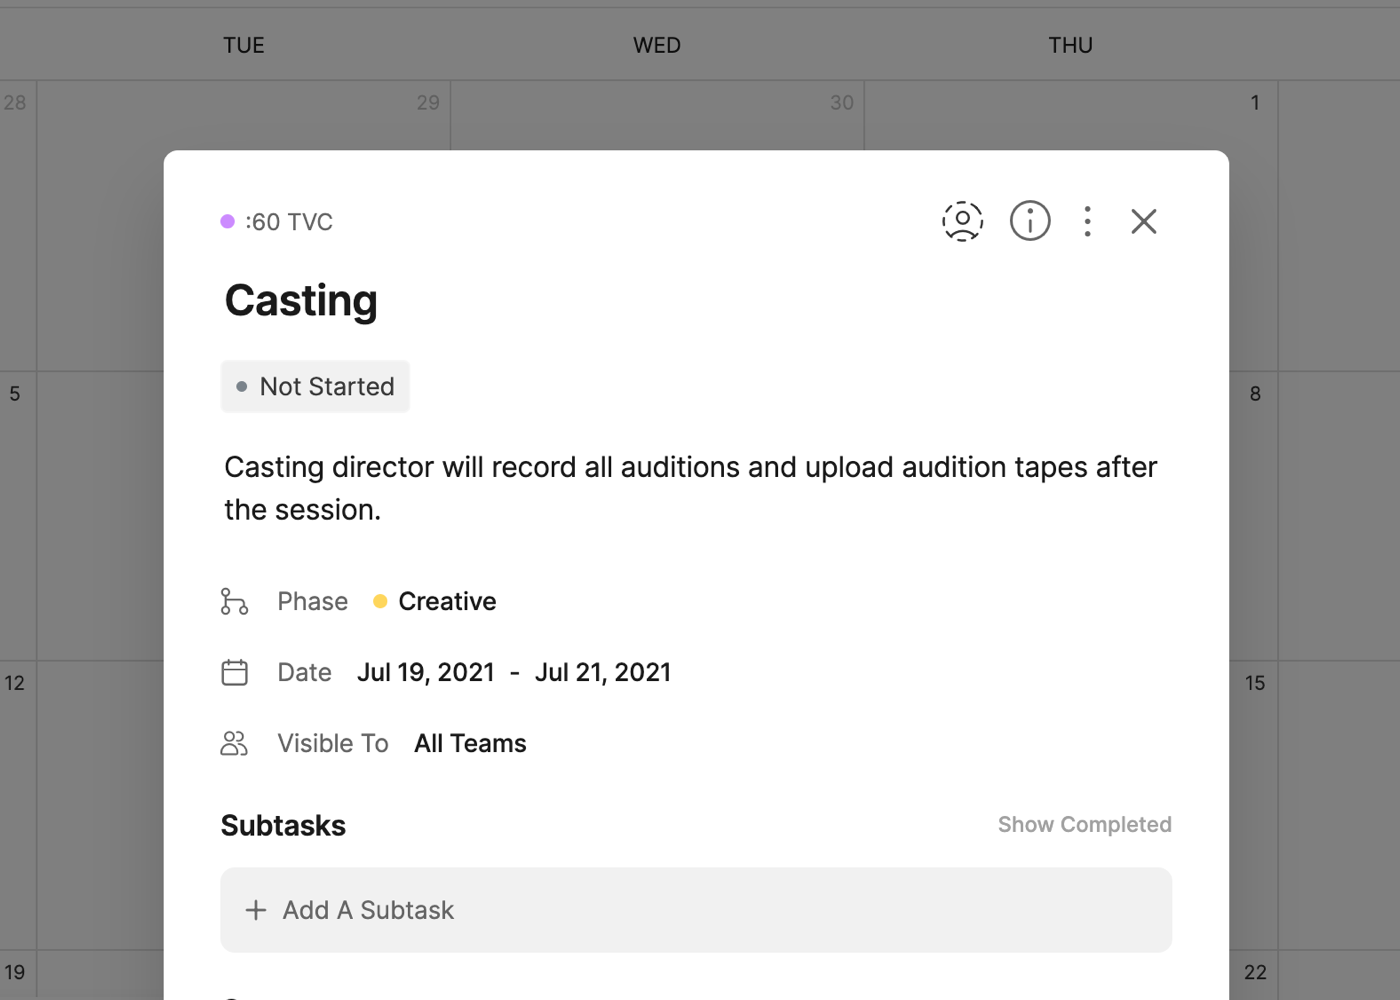The height and width of the screenshot is (1000, 1400).
Task: Click the purple :60 TVC project dot
Action: pyautogui.click(x=228, y=221)
